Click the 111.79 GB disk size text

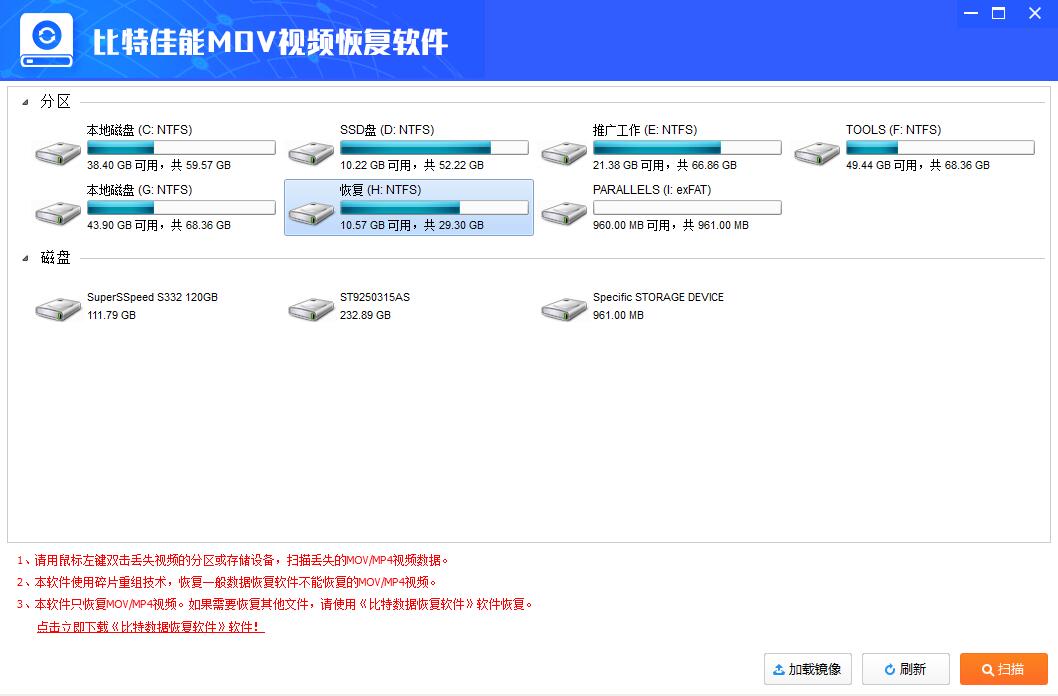(111, 315)
